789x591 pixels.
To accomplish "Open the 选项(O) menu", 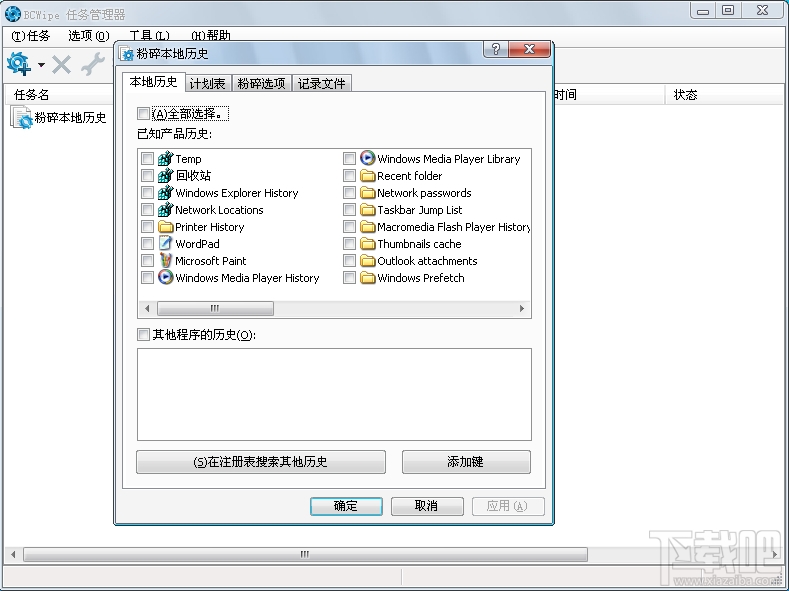I will coord(89,36).
